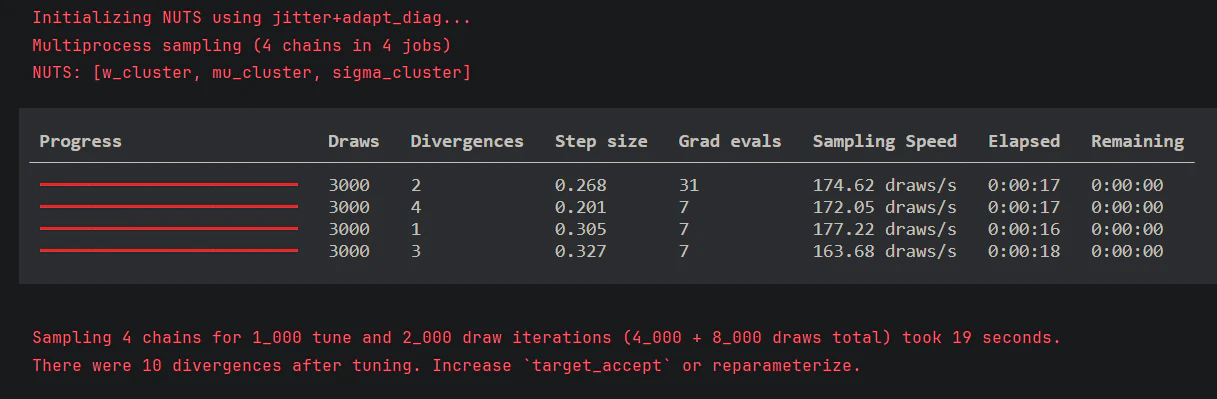Click sampling speed '163.68 draws/s'
Screen dimensions: 1217x399
tap(885, 251)
